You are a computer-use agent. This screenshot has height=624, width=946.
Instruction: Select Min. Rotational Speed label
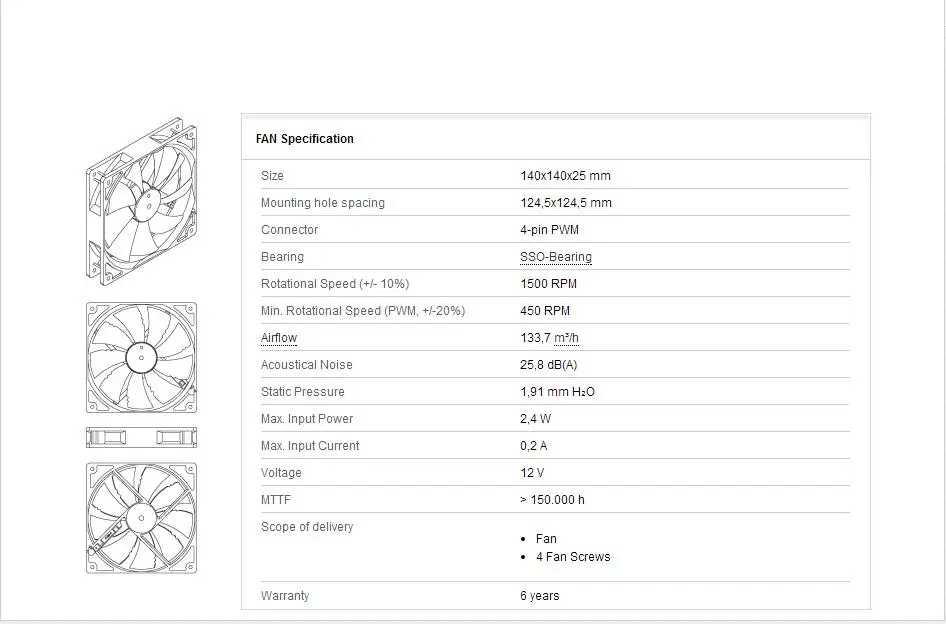coord(363,311)
